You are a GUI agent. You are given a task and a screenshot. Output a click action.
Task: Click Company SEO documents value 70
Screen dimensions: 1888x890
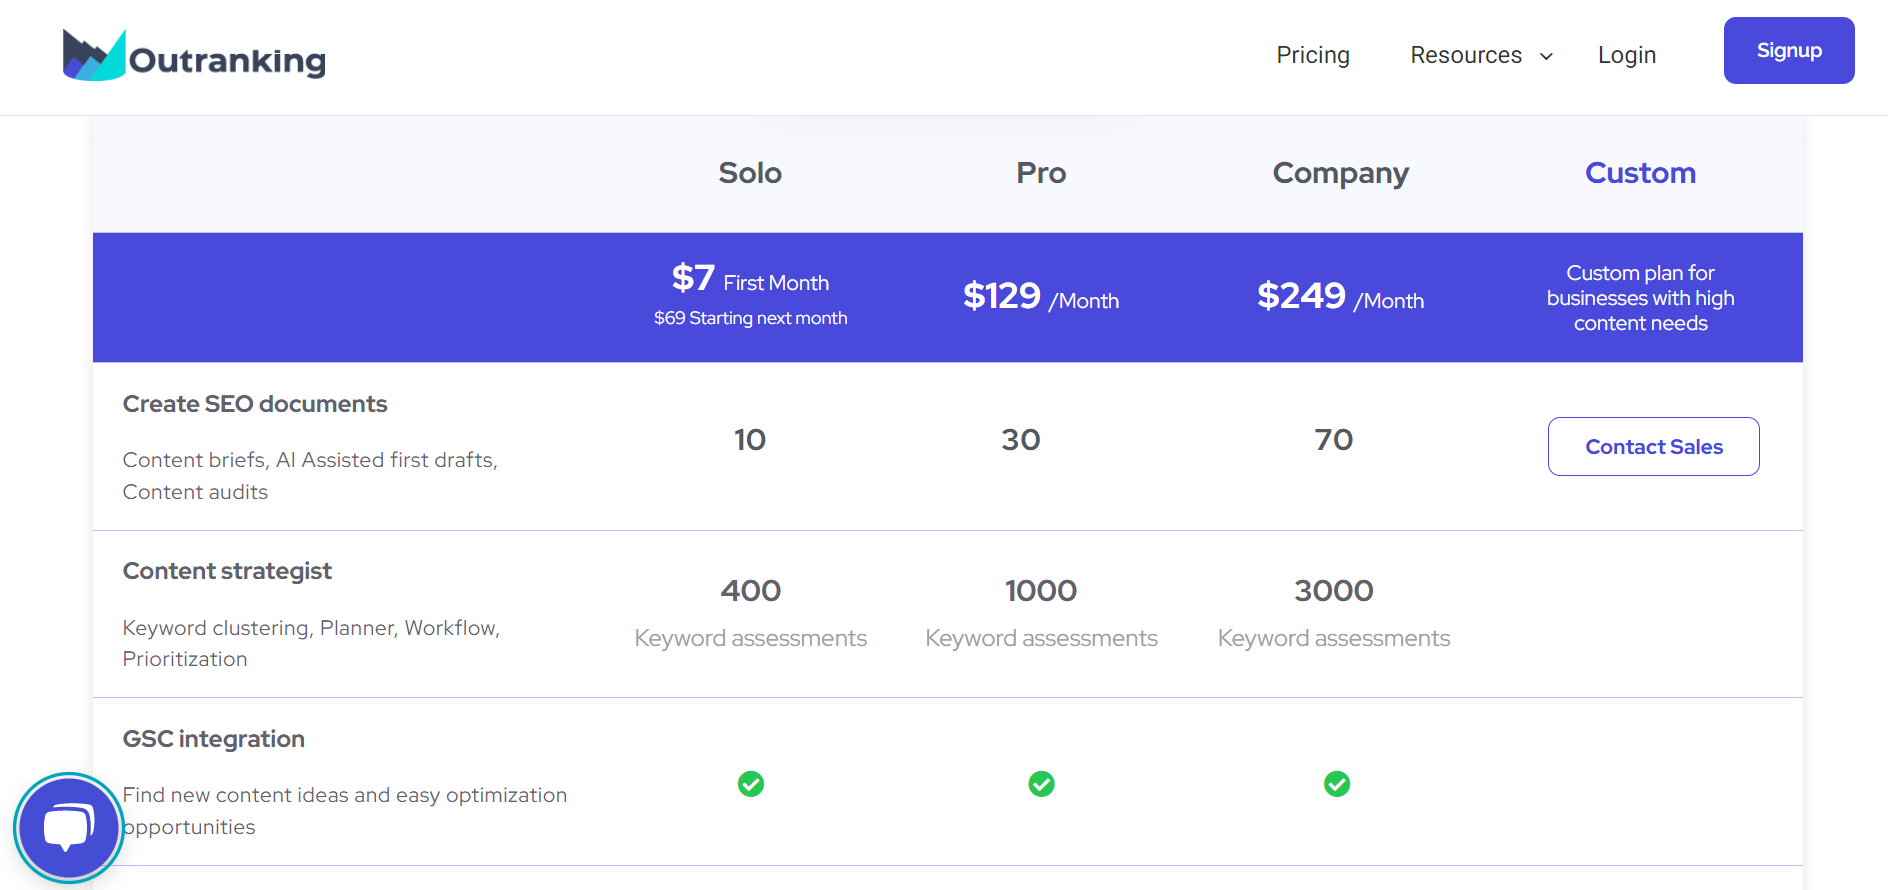coord(1334,440)
